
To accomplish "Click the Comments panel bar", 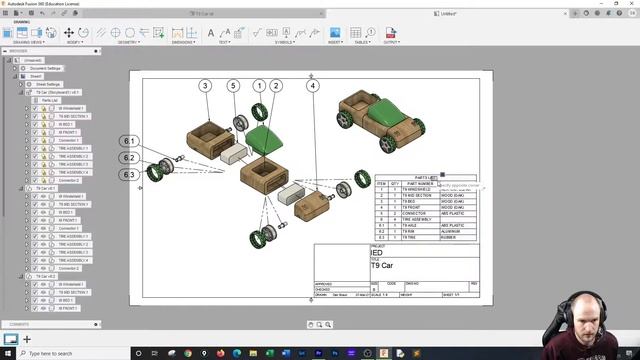I will click(x=51, y=324).
